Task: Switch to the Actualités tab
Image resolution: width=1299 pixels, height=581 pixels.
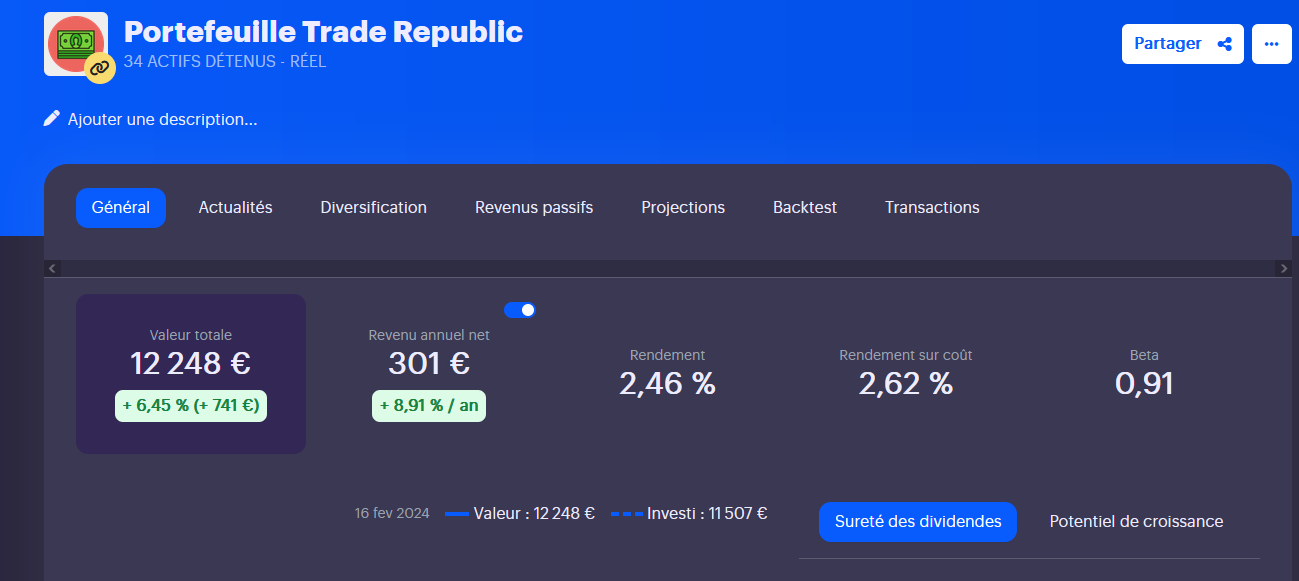Action: (x=235, y=208)
